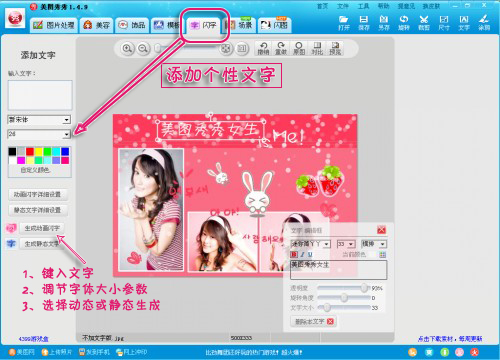Viewport: 500px width, 360px height.
Task: Switch to the 闪字 tab
Action: [204, 25]
